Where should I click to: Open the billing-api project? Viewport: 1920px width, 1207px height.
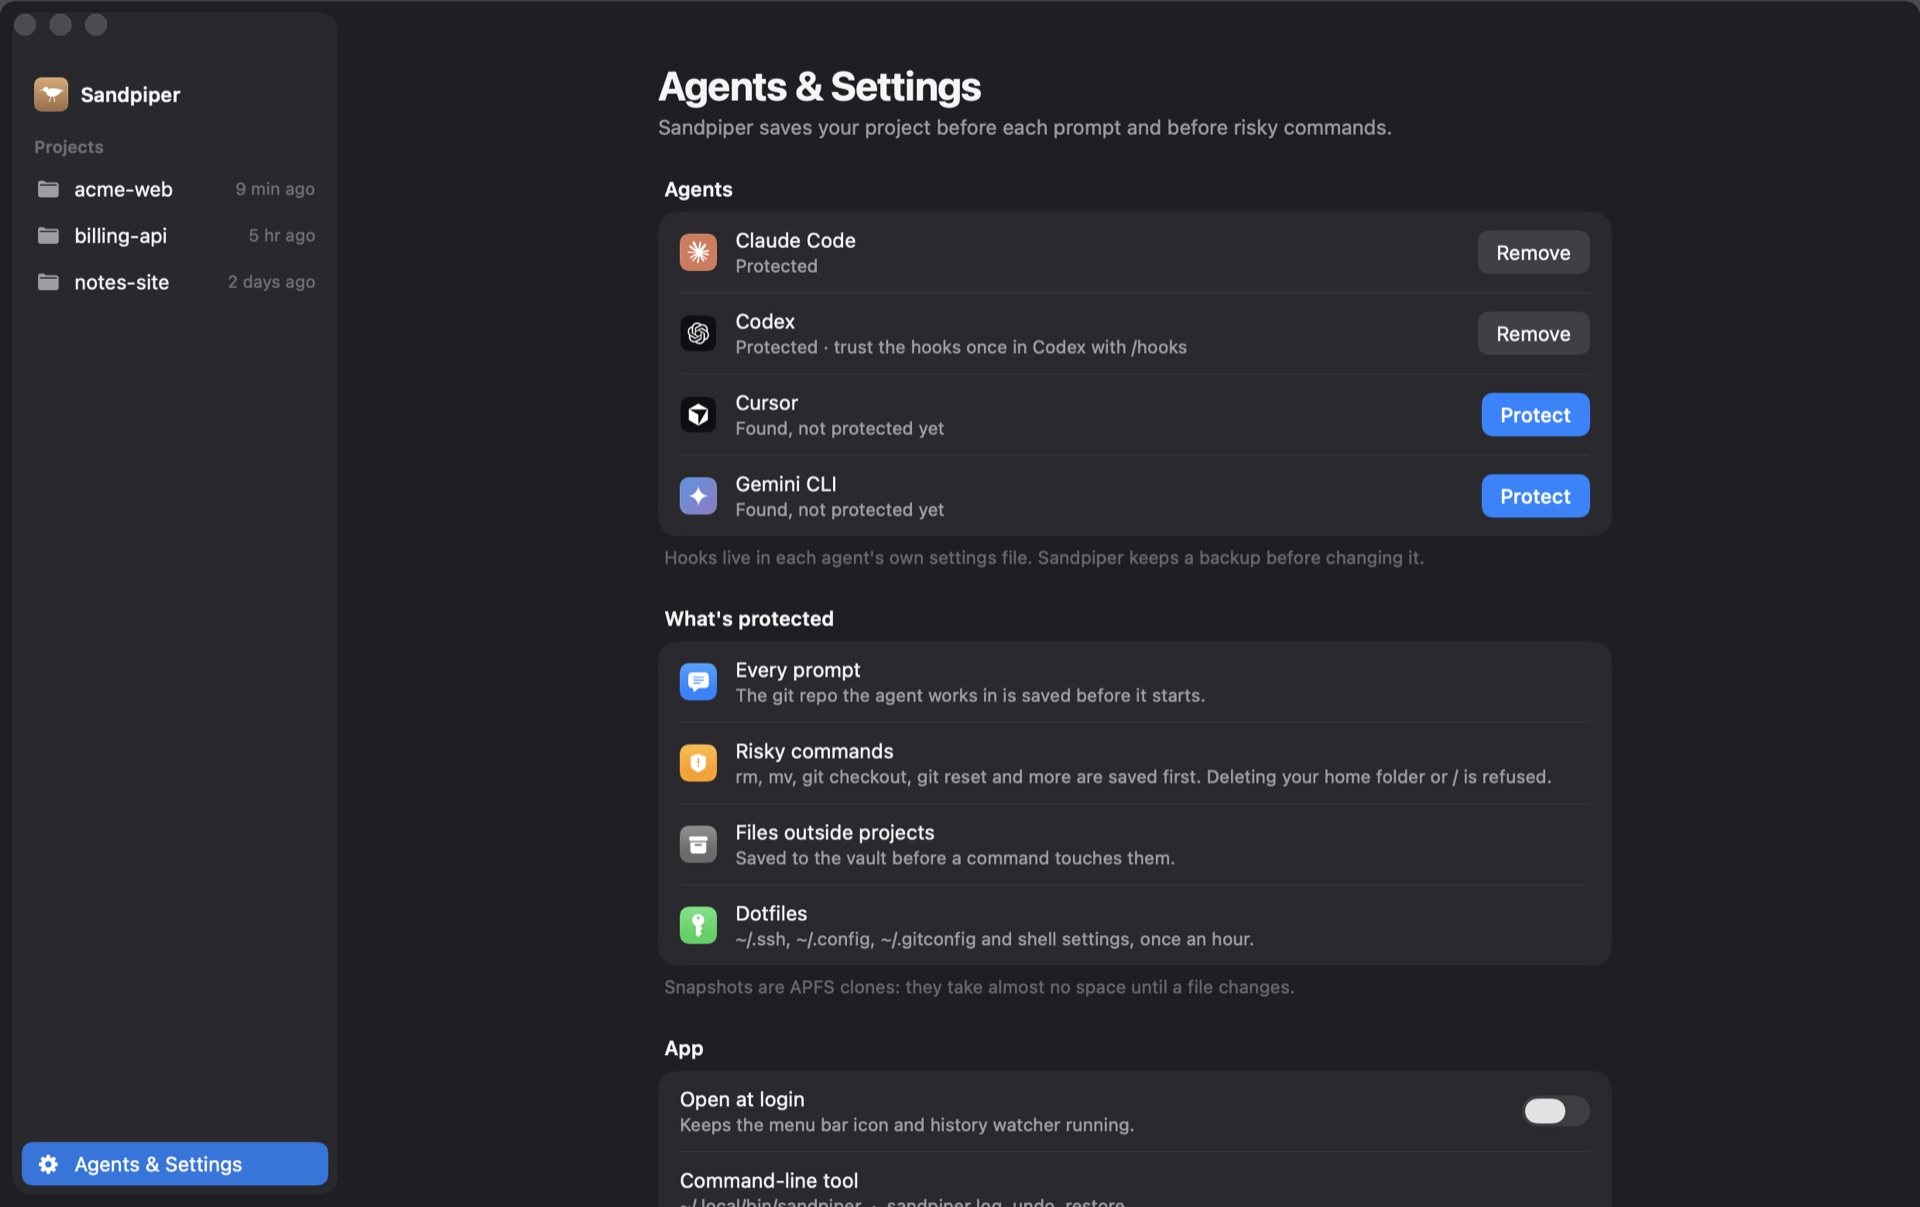point(175,236)
